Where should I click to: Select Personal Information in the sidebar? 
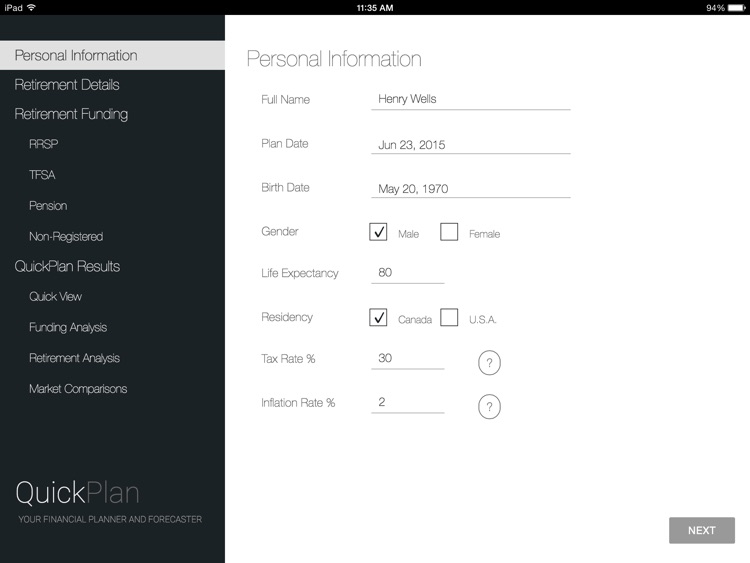[112, 55]
